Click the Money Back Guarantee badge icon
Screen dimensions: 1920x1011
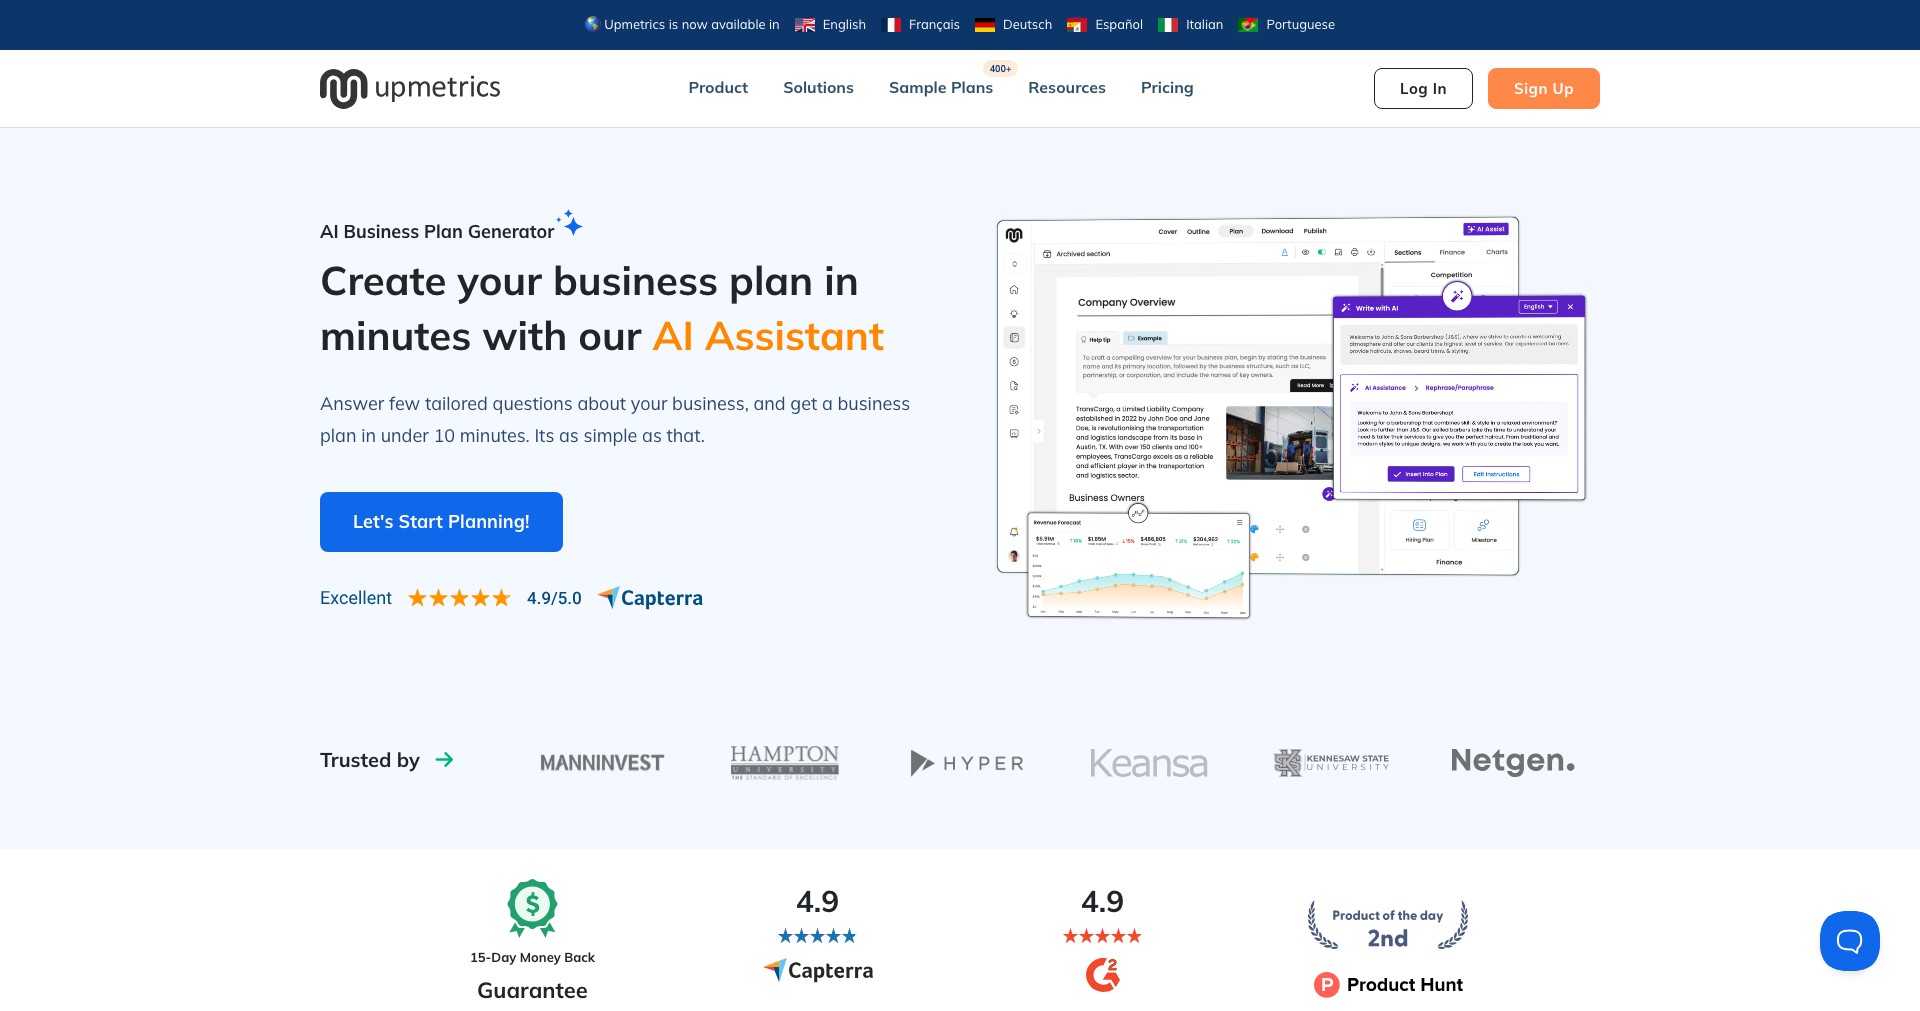(x=532, y=908)
